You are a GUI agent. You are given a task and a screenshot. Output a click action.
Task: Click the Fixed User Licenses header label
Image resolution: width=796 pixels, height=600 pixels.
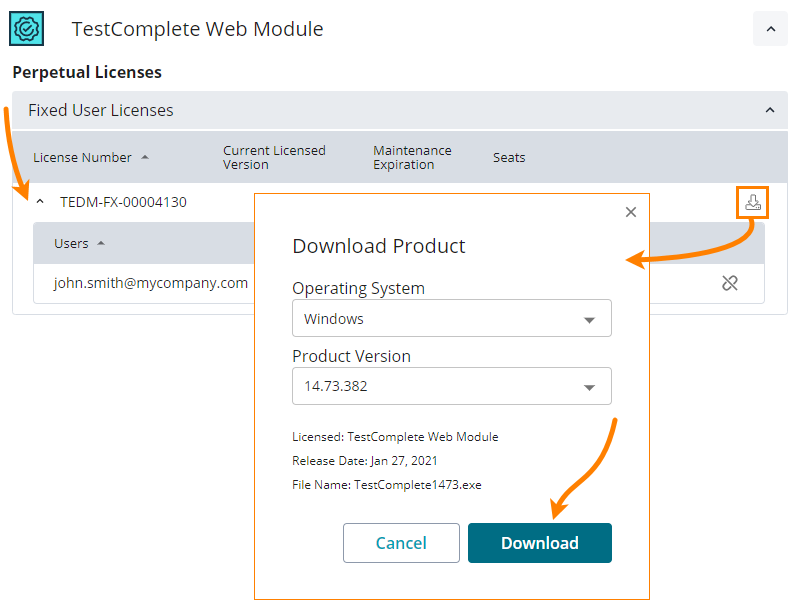(100, 110)
